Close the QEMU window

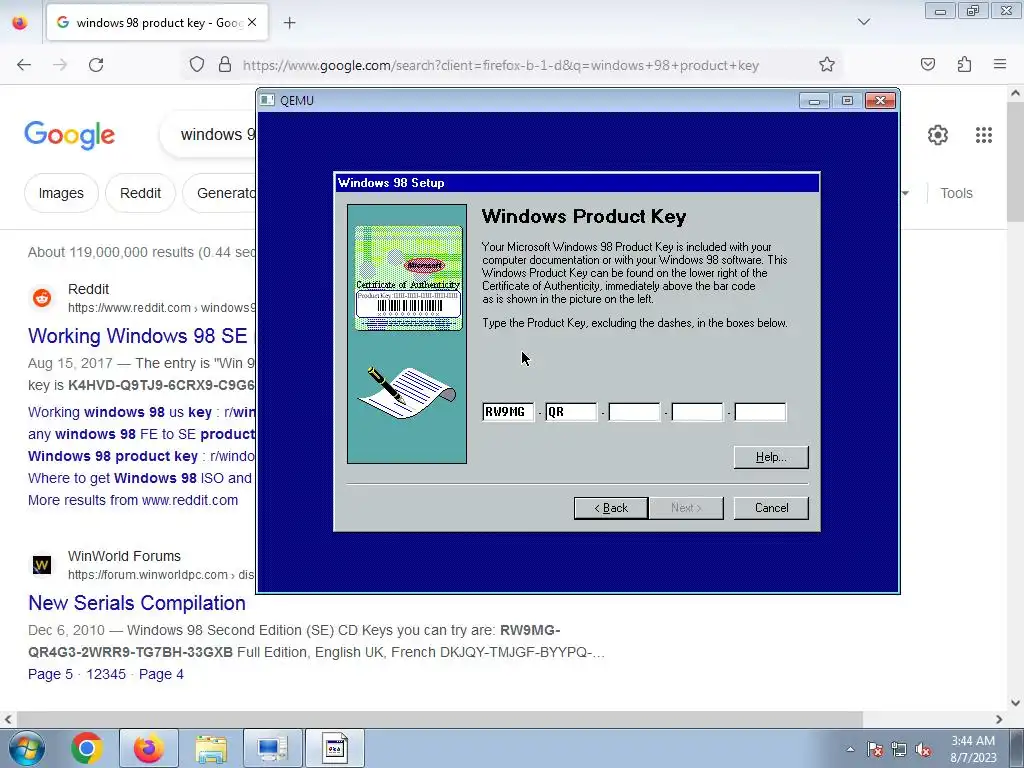coord(880,101)
